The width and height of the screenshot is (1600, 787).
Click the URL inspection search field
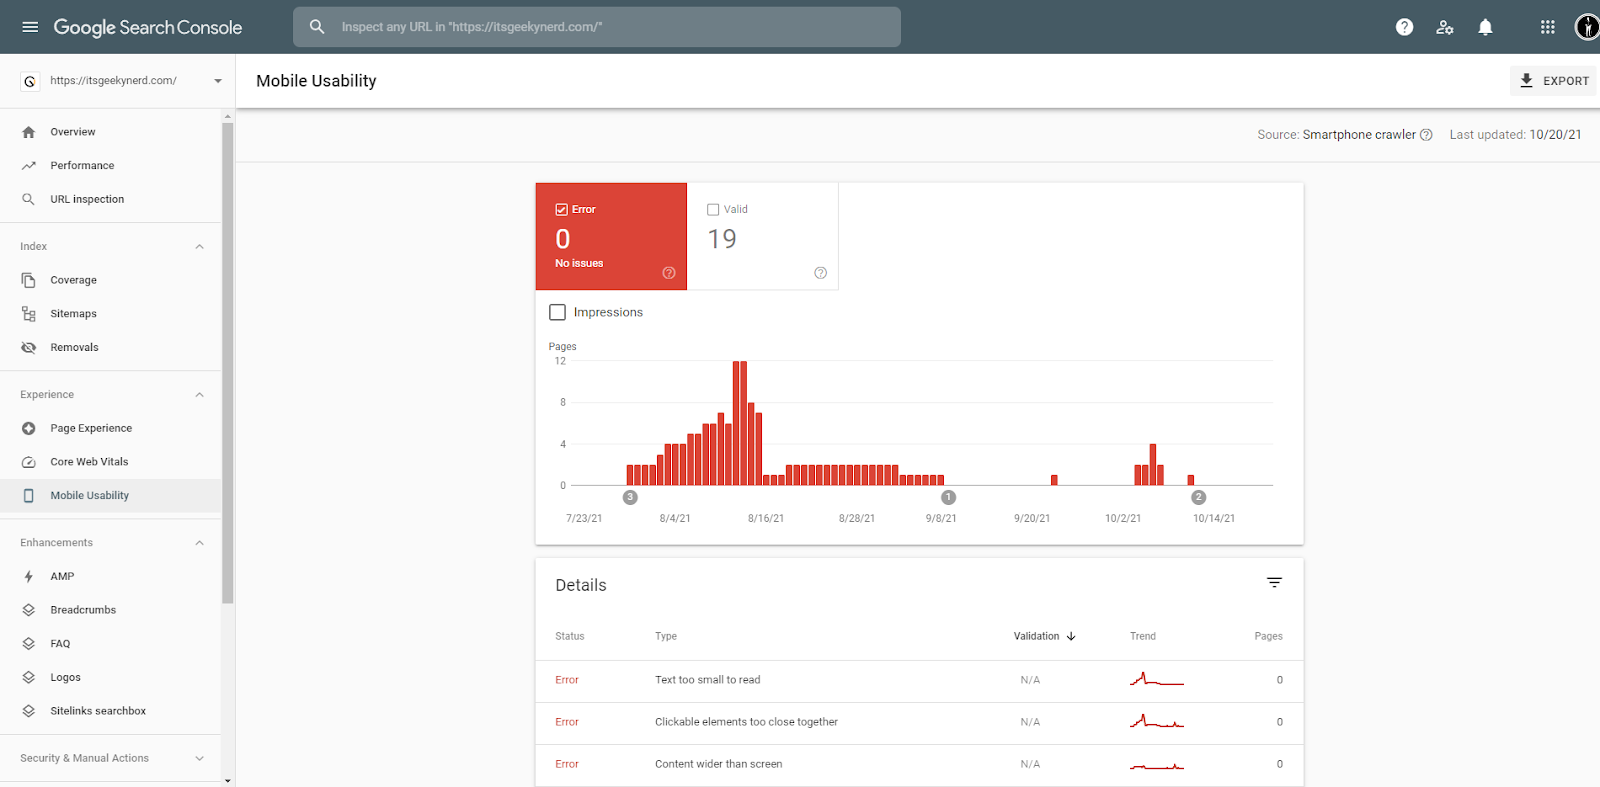click(597, 27)
